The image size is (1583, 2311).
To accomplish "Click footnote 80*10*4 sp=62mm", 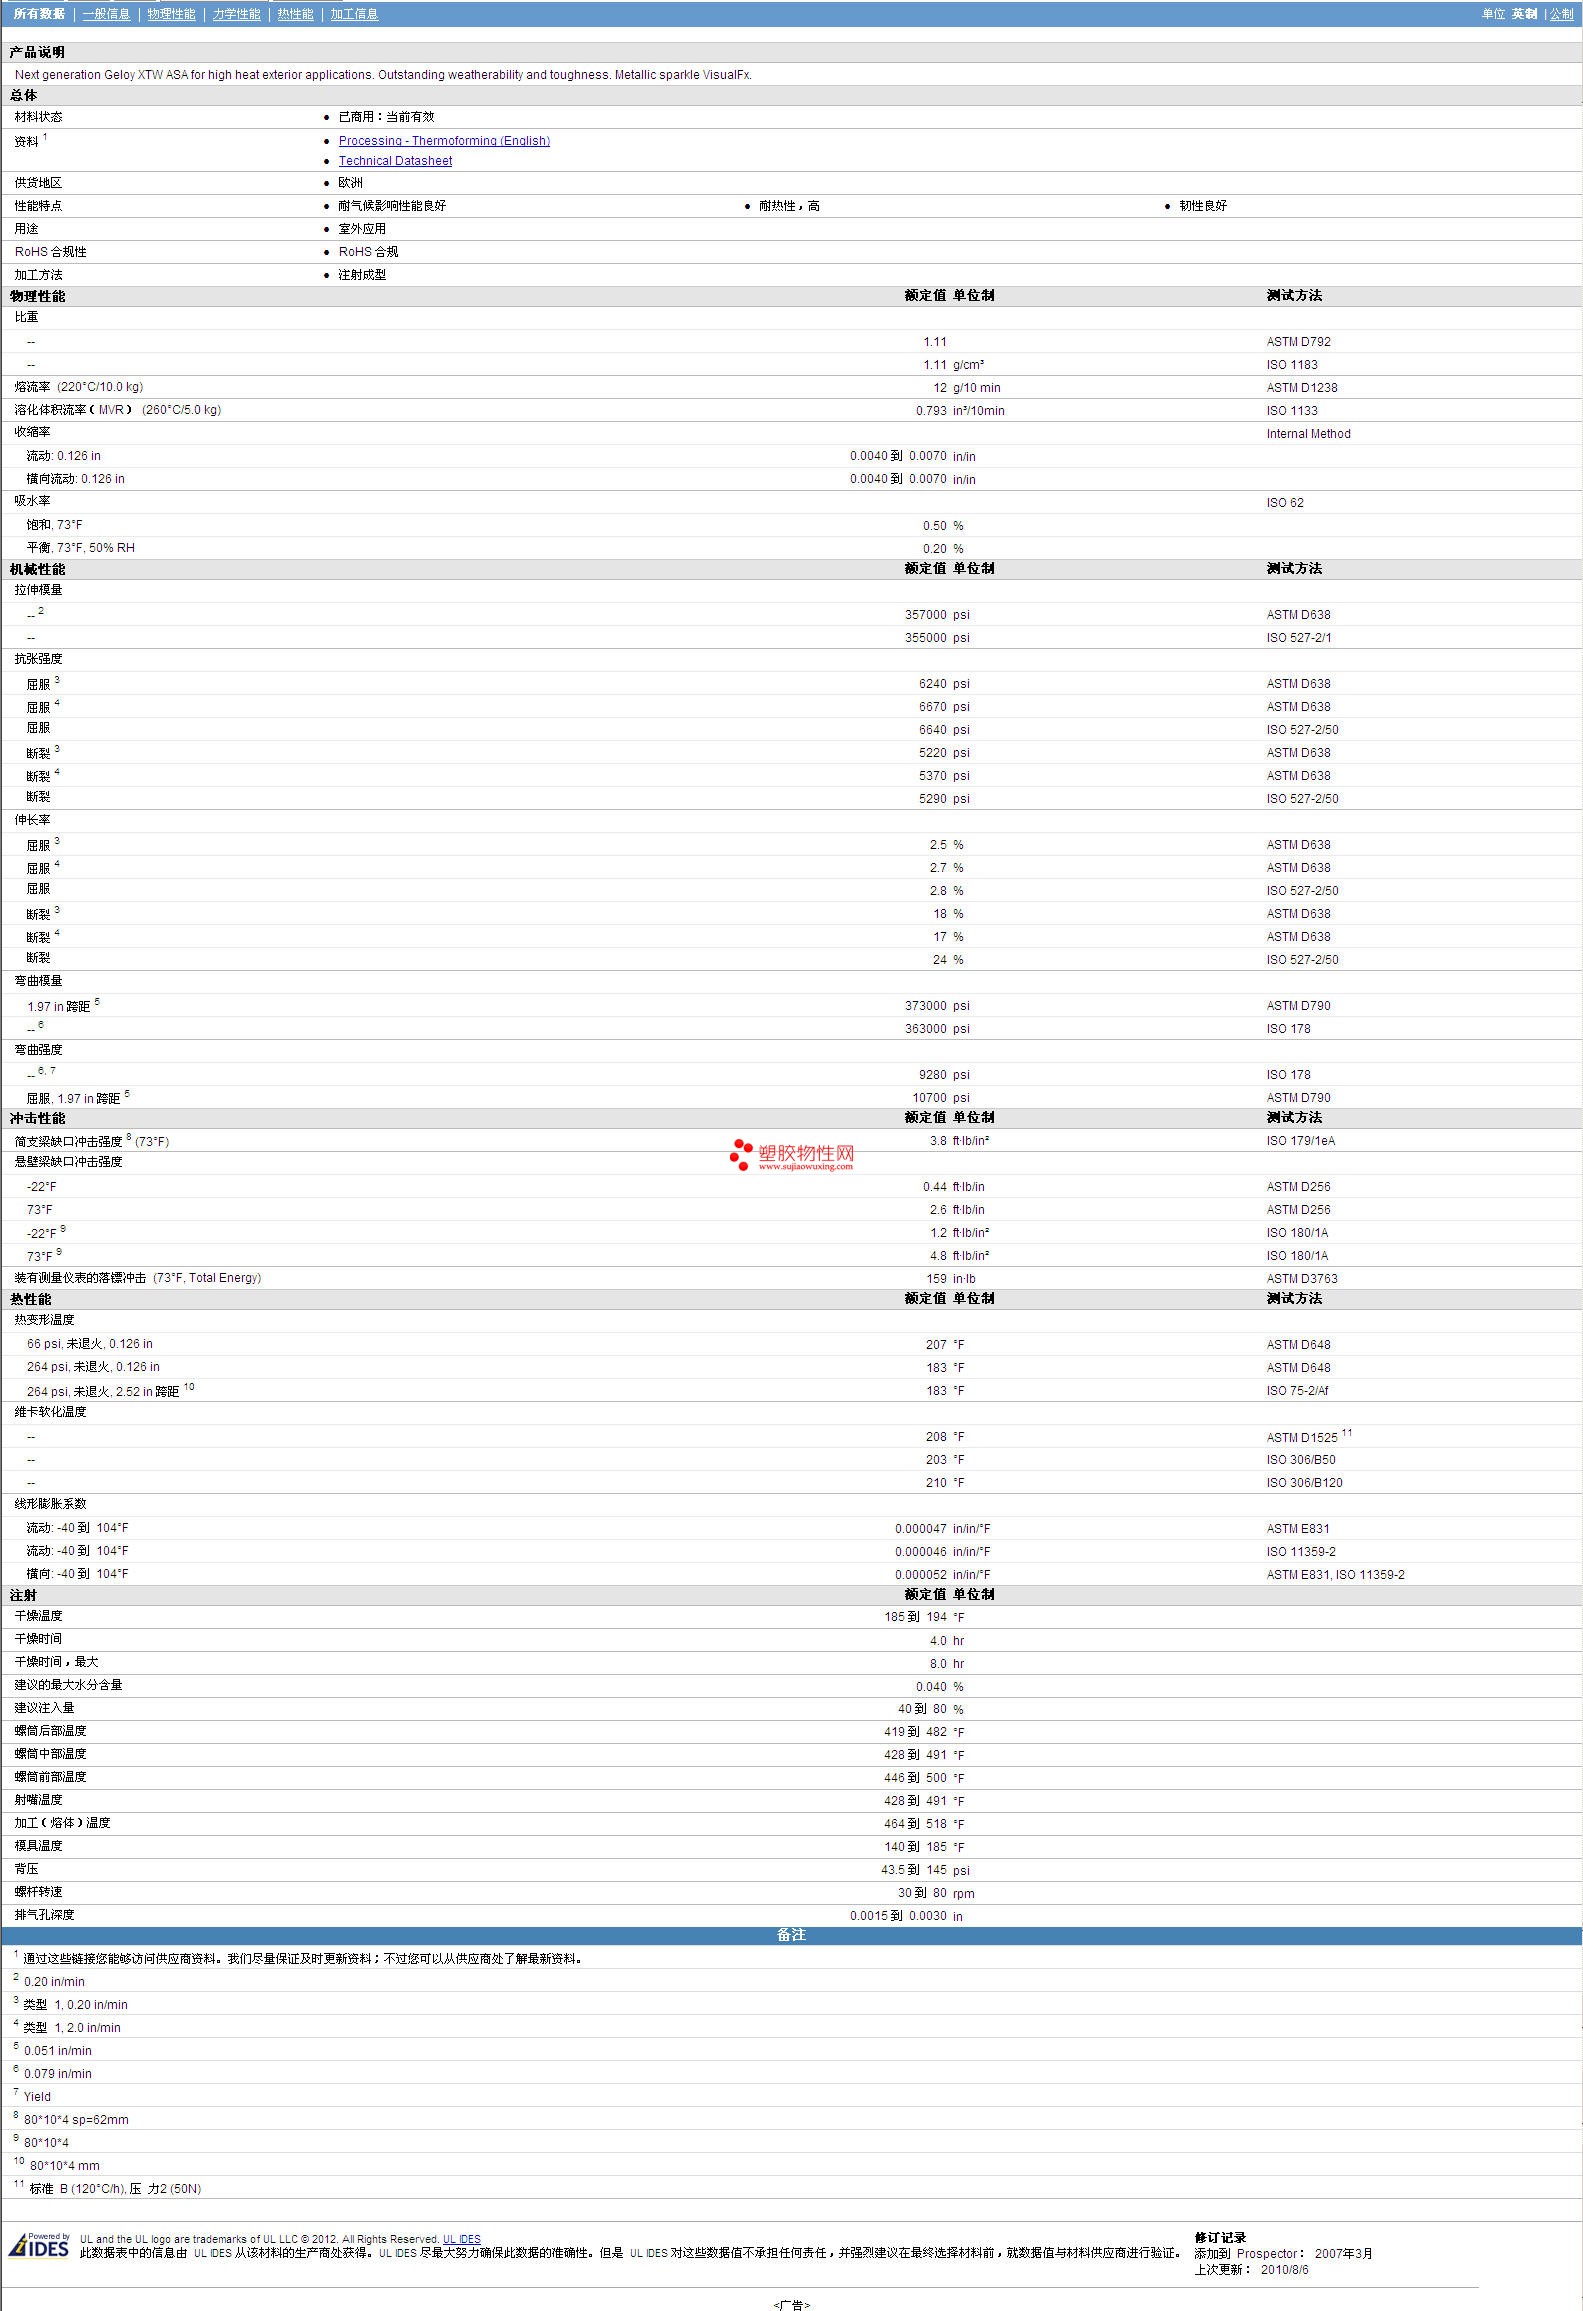I will [x=76, y=2120].
